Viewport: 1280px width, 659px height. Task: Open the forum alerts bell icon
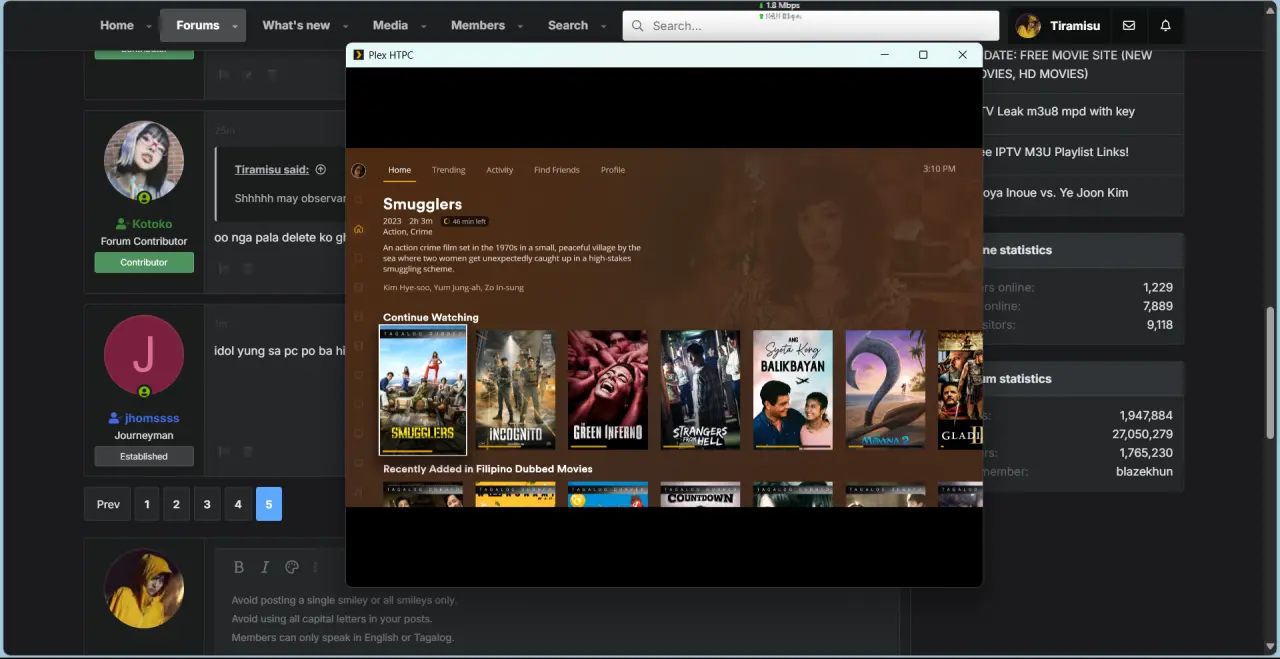tap(1166, 26)
